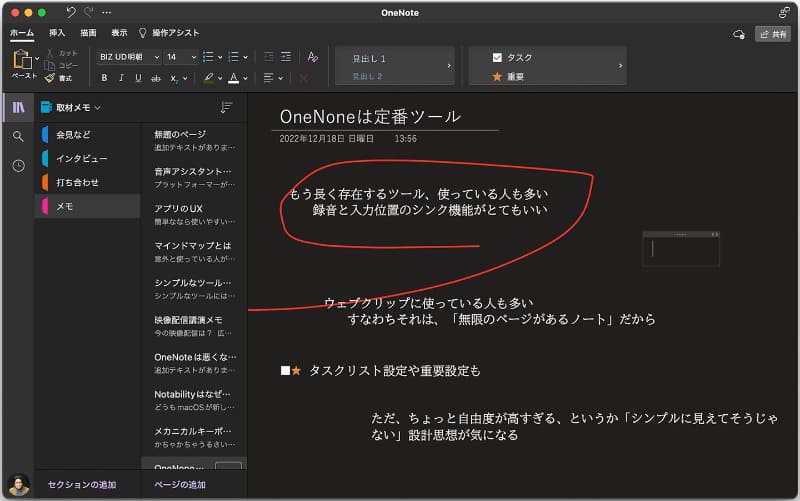Redo the last action

click(89, 12)
